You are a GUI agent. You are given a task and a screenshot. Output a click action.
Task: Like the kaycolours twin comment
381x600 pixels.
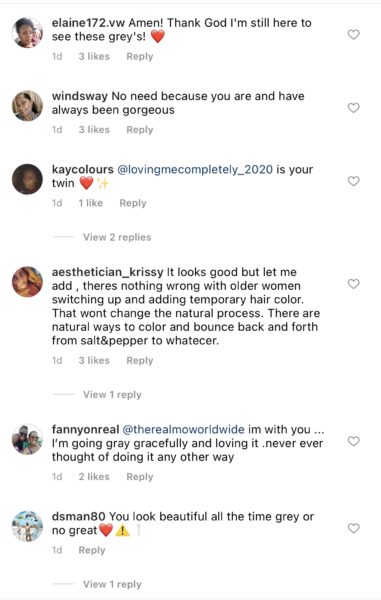pos(353,181)
